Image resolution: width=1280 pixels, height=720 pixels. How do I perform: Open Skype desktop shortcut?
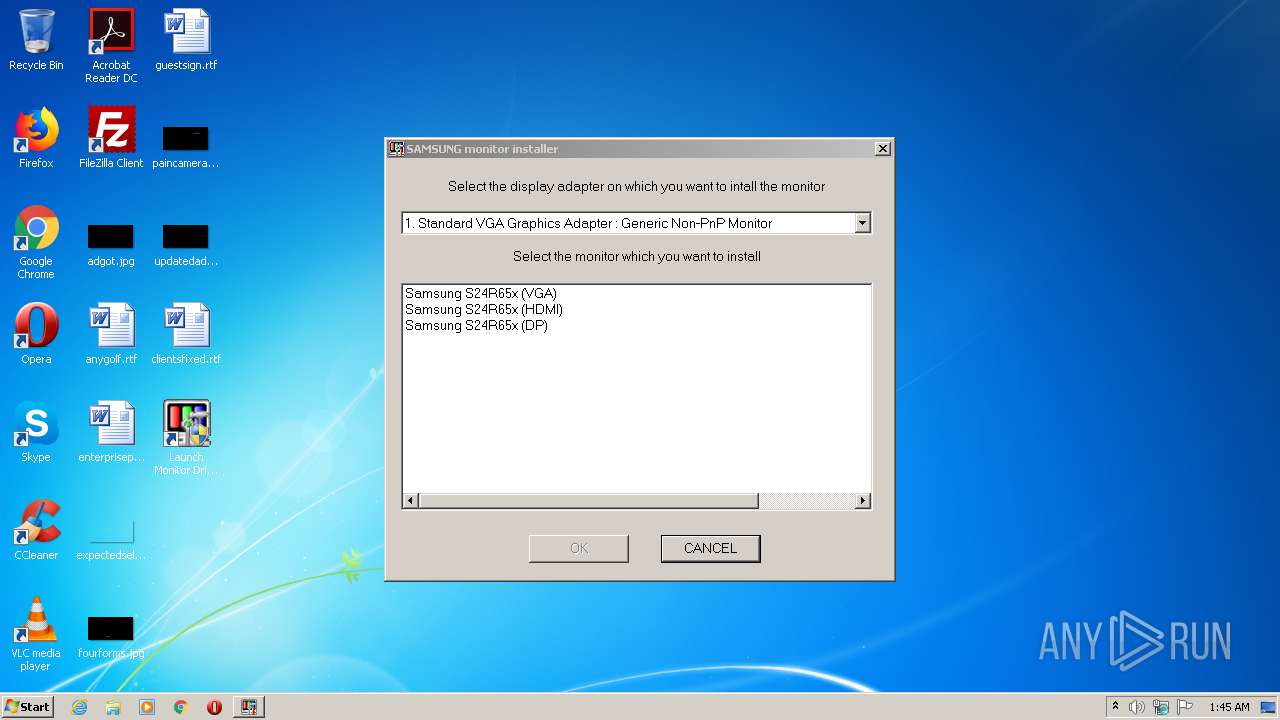point(36,432)
